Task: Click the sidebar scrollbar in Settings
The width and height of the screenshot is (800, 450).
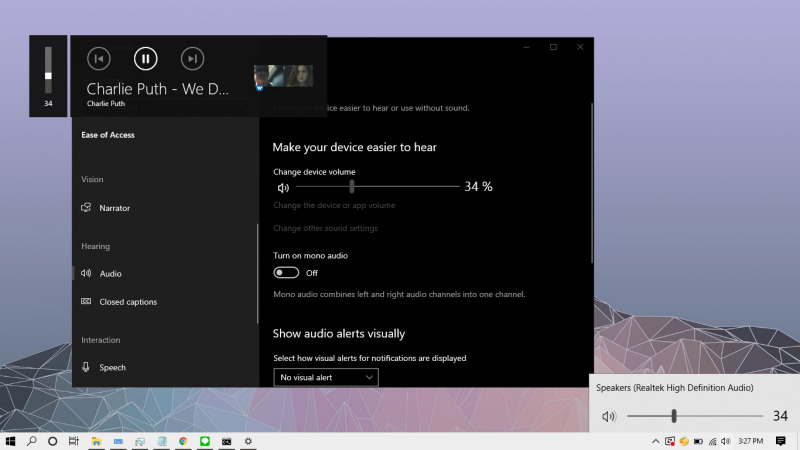Action: (258, 273)
